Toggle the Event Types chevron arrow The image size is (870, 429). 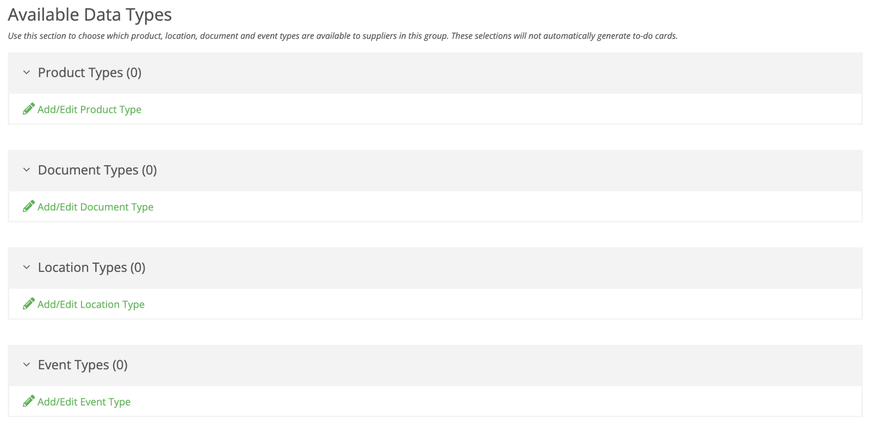coord(26,365)
